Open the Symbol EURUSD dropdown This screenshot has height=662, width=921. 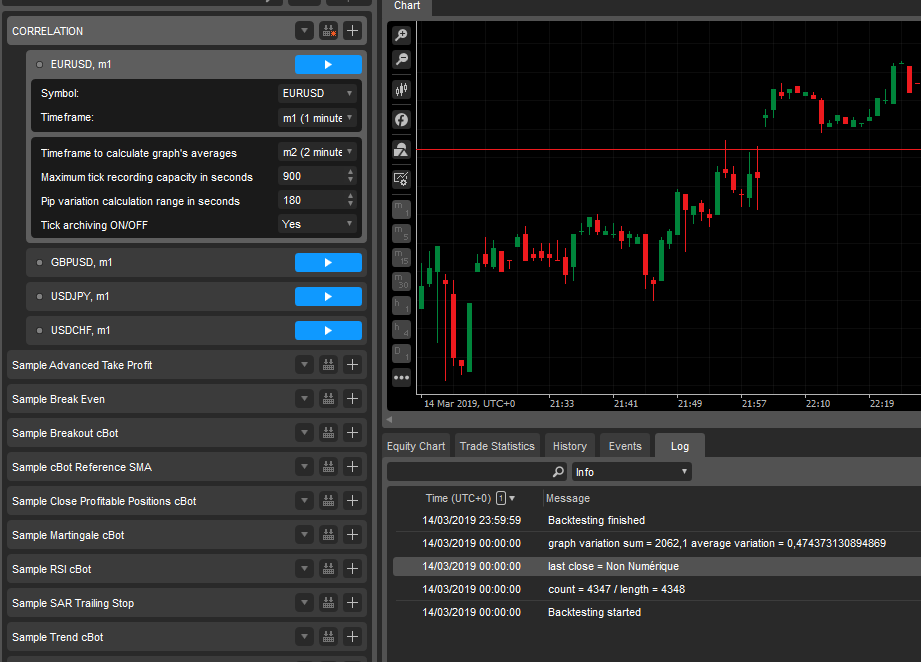(x=318, y=93)
